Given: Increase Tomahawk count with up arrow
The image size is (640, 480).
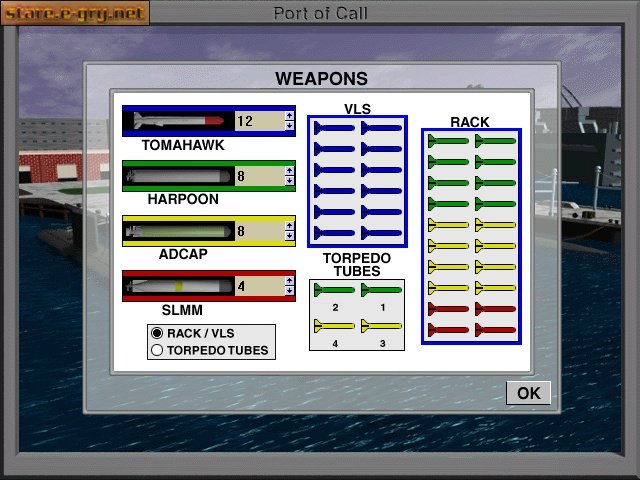Looking at the screenshot, I should pyautogui.click(x=289, y=116).
